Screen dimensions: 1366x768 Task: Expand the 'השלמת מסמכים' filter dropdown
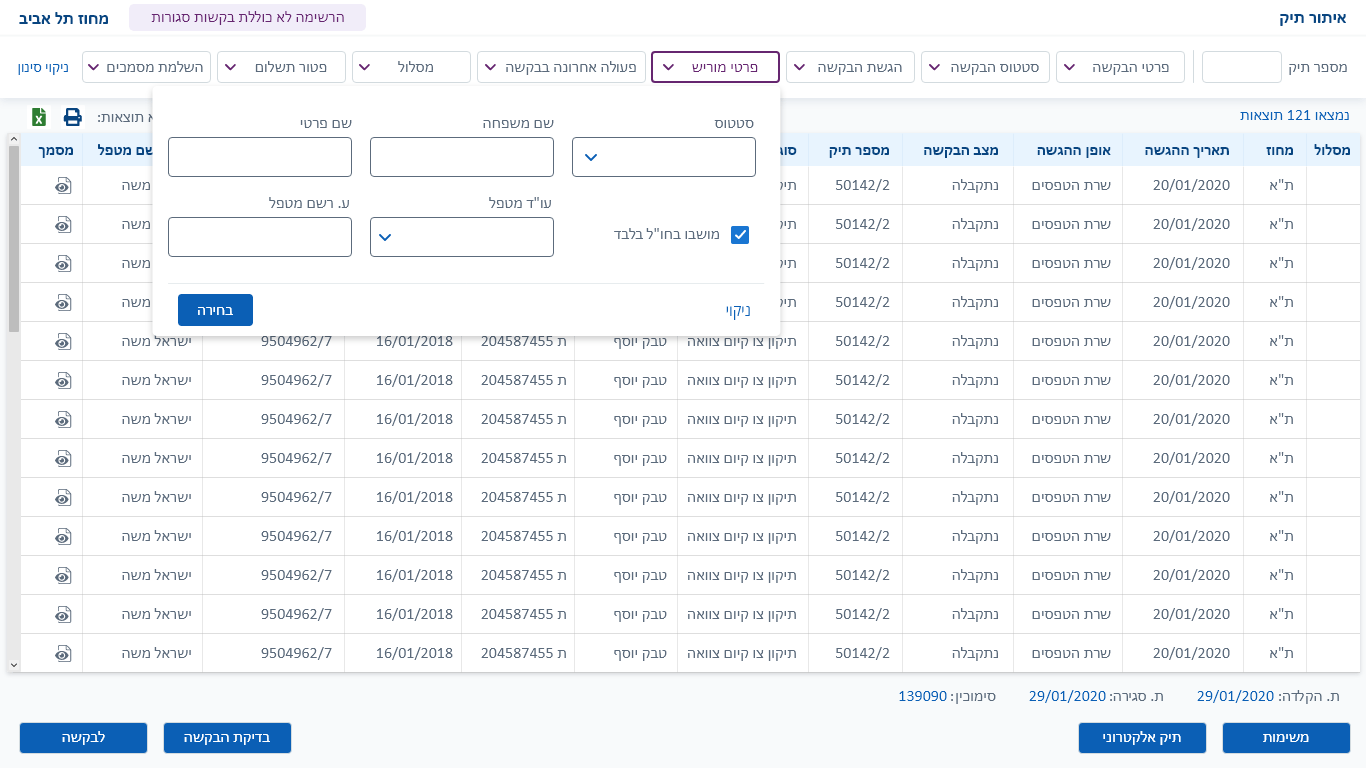coord(146,67)
